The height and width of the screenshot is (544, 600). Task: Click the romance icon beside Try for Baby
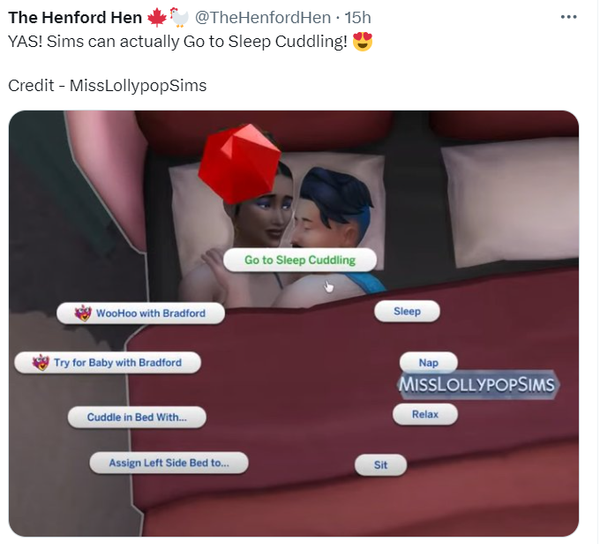(41, 362)
